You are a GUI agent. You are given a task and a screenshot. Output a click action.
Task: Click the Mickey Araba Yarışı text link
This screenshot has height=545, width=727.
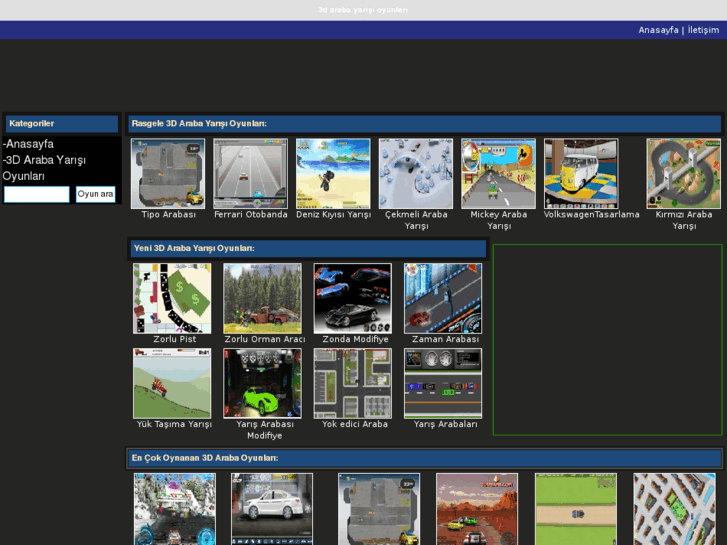(499, 220)
